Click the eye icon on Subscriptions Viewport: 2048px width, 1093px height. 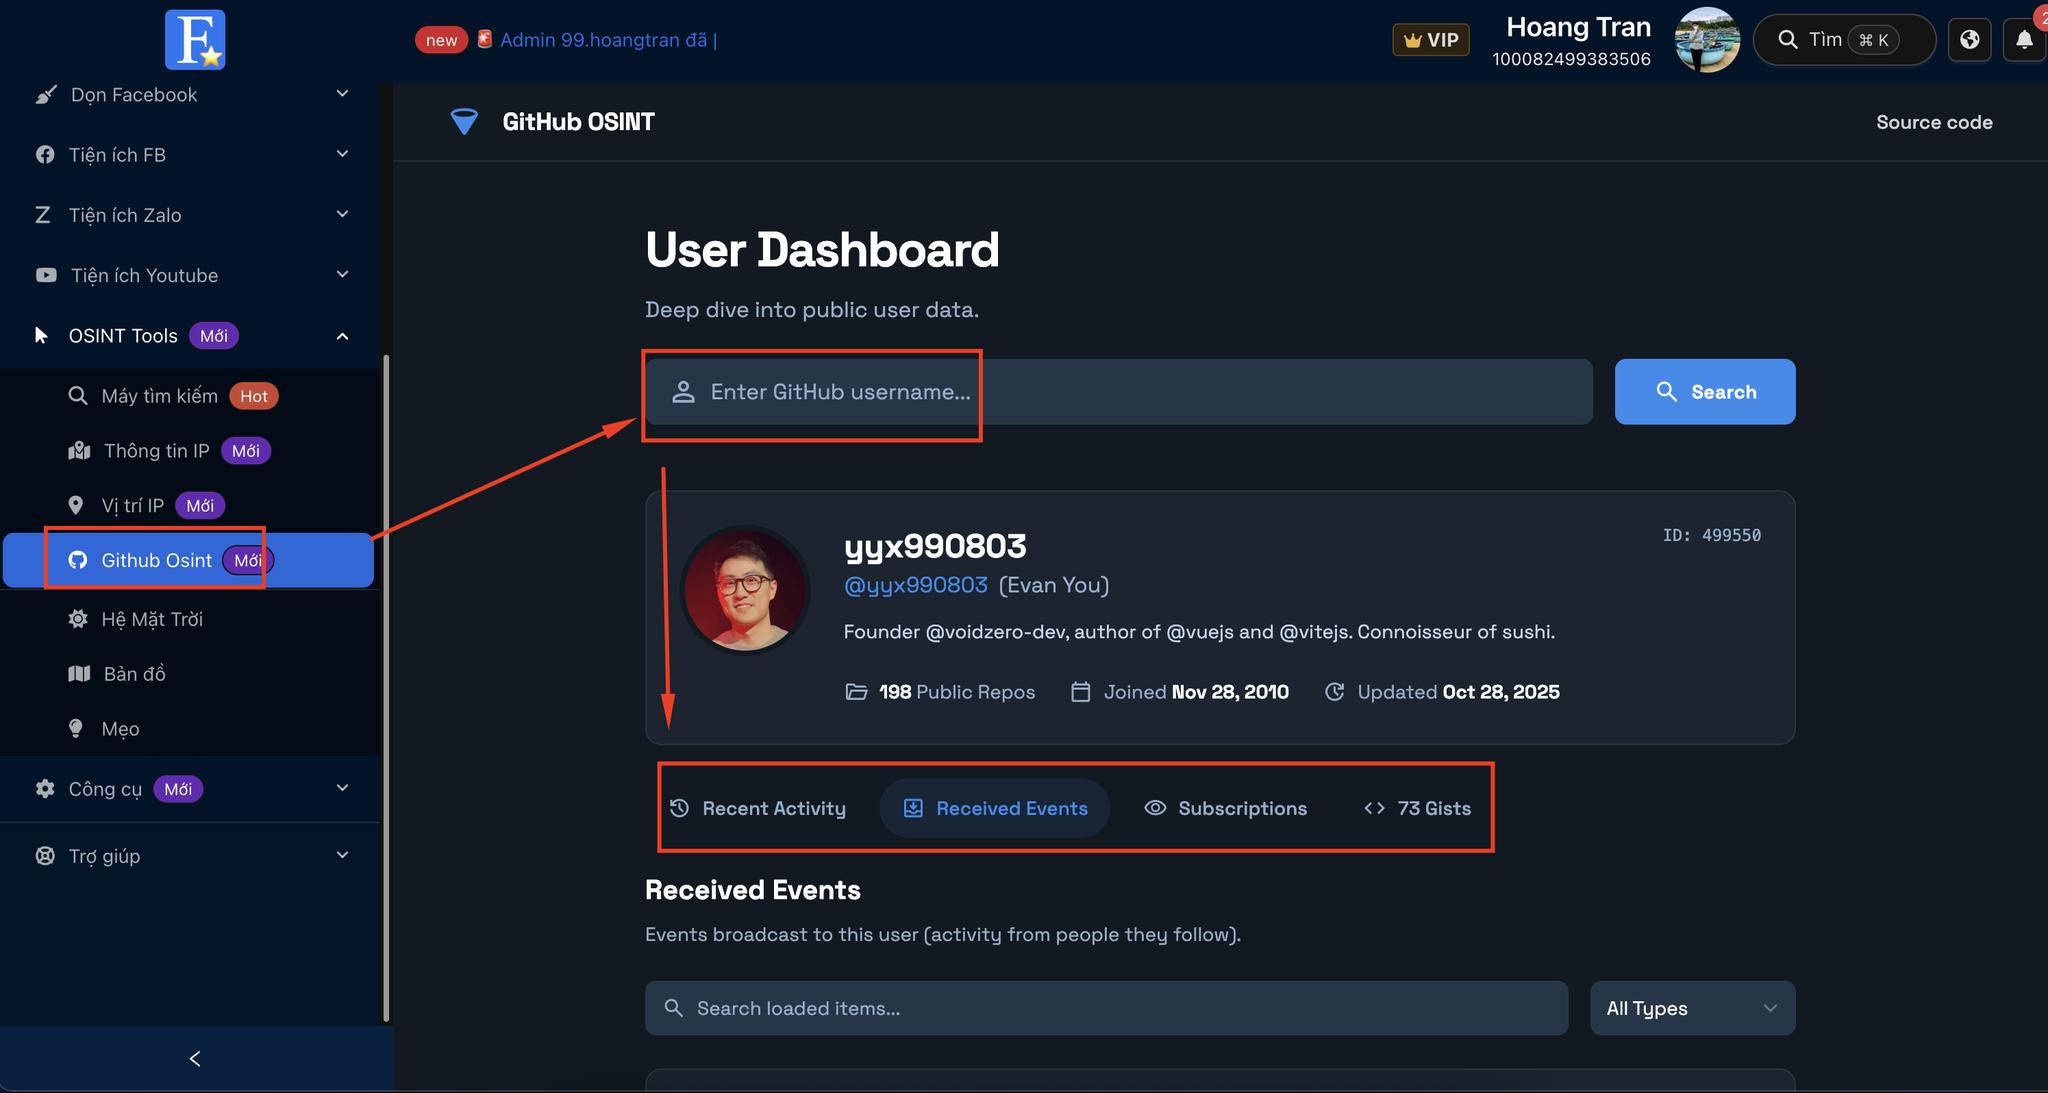(1155, 808)
